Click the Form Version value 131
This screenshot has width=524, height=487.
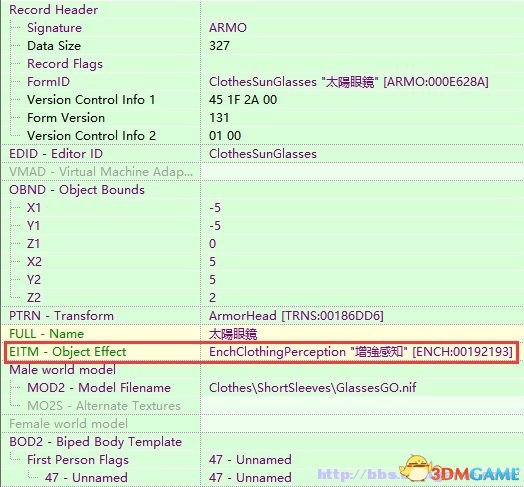(219, 118)
